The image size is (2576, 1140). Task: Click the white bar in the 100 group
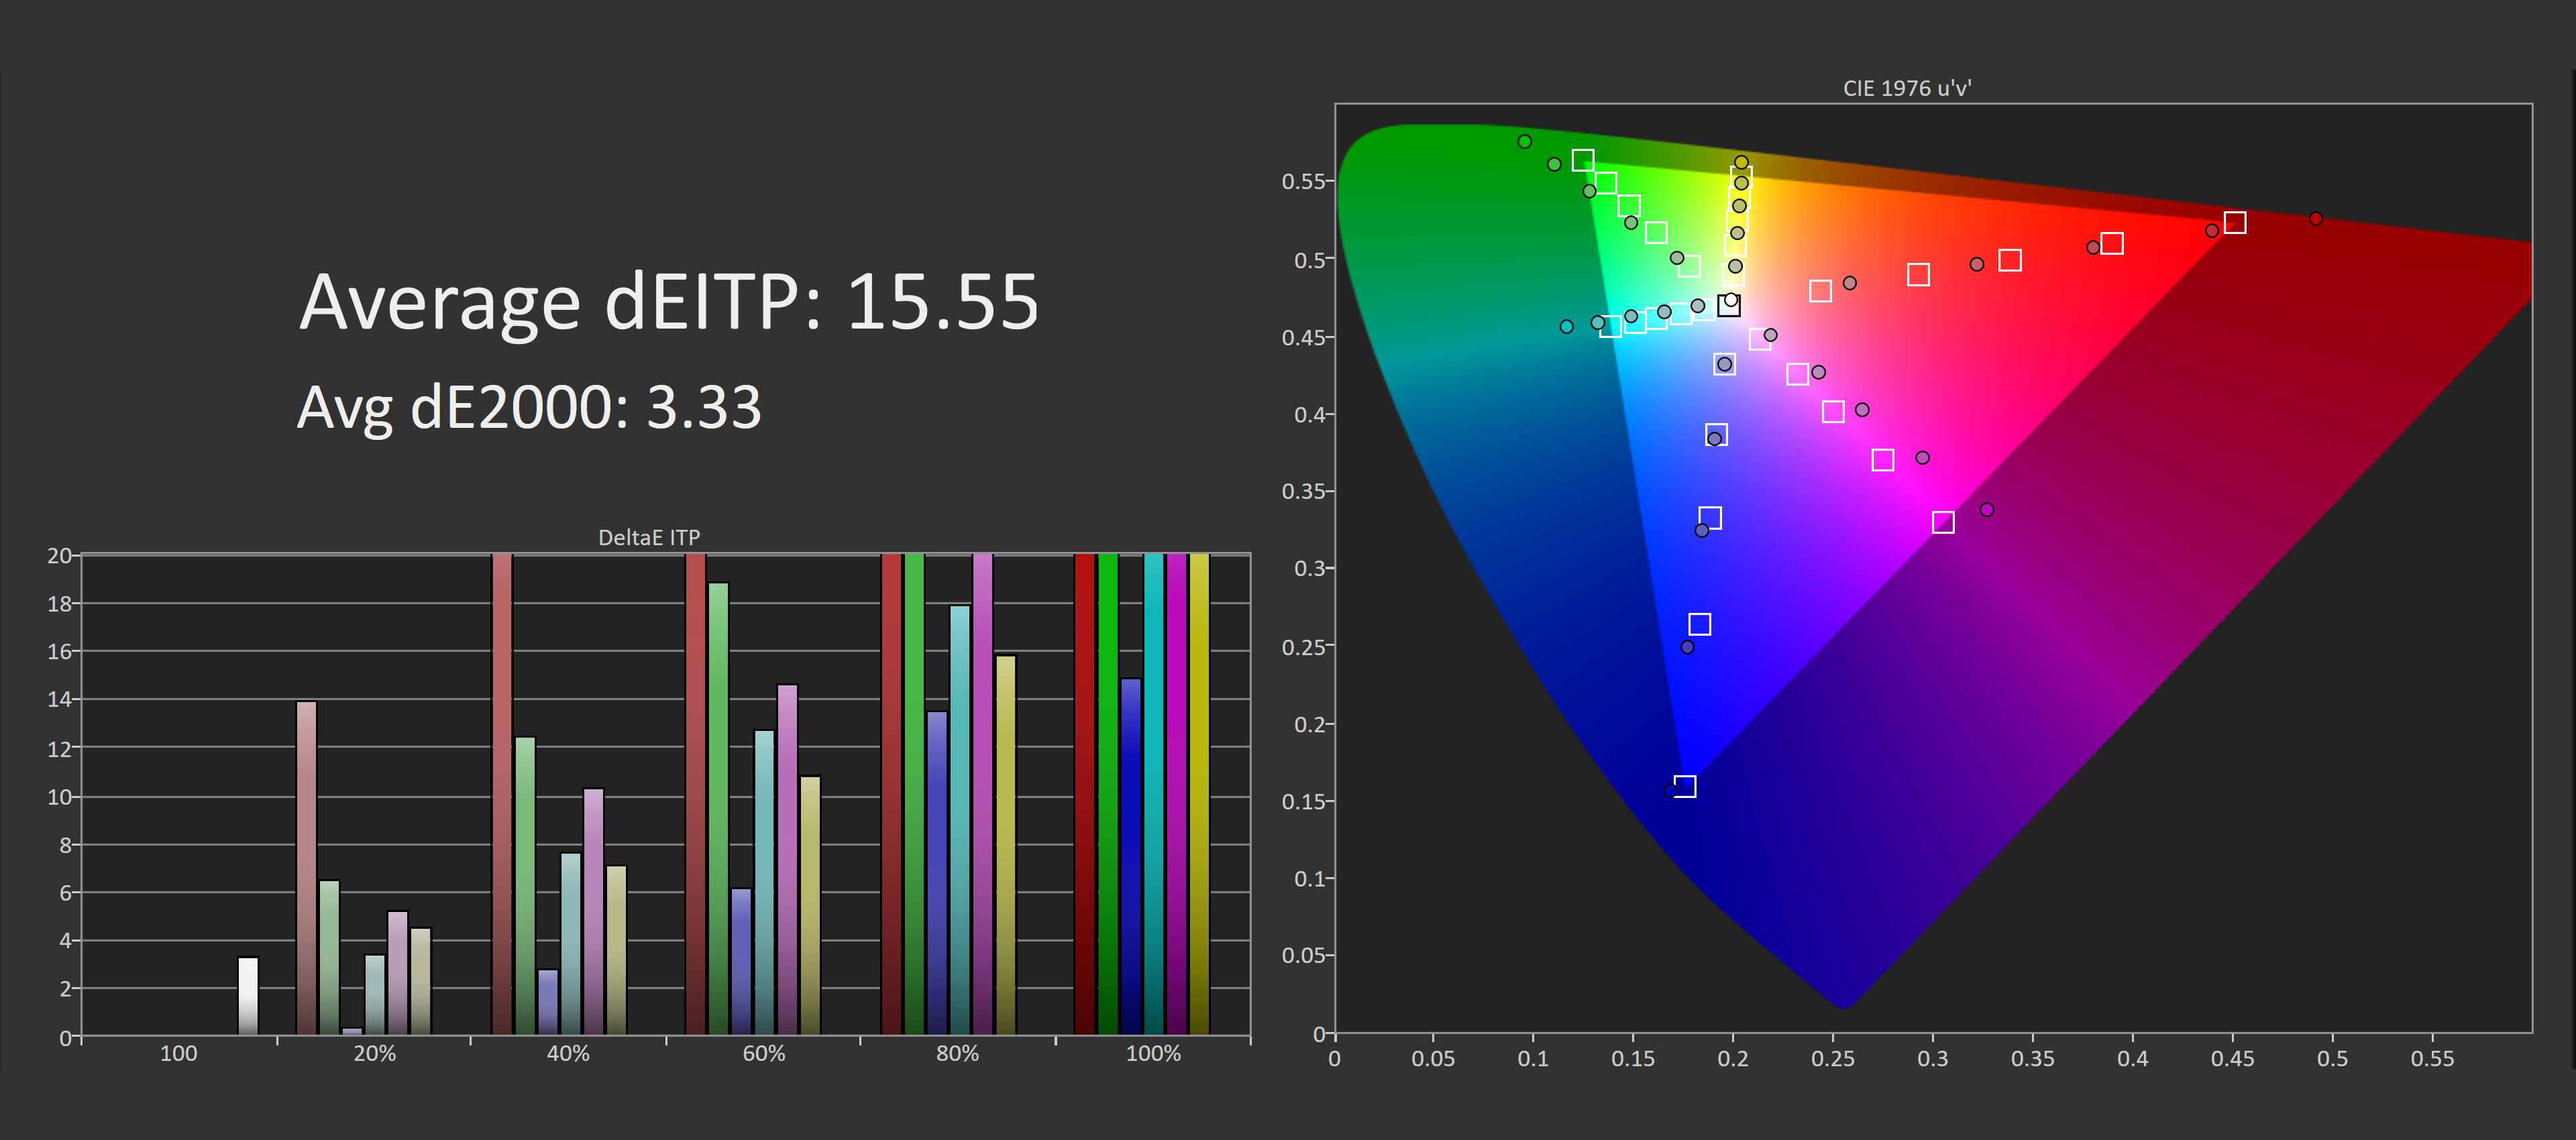coord(248,995)
